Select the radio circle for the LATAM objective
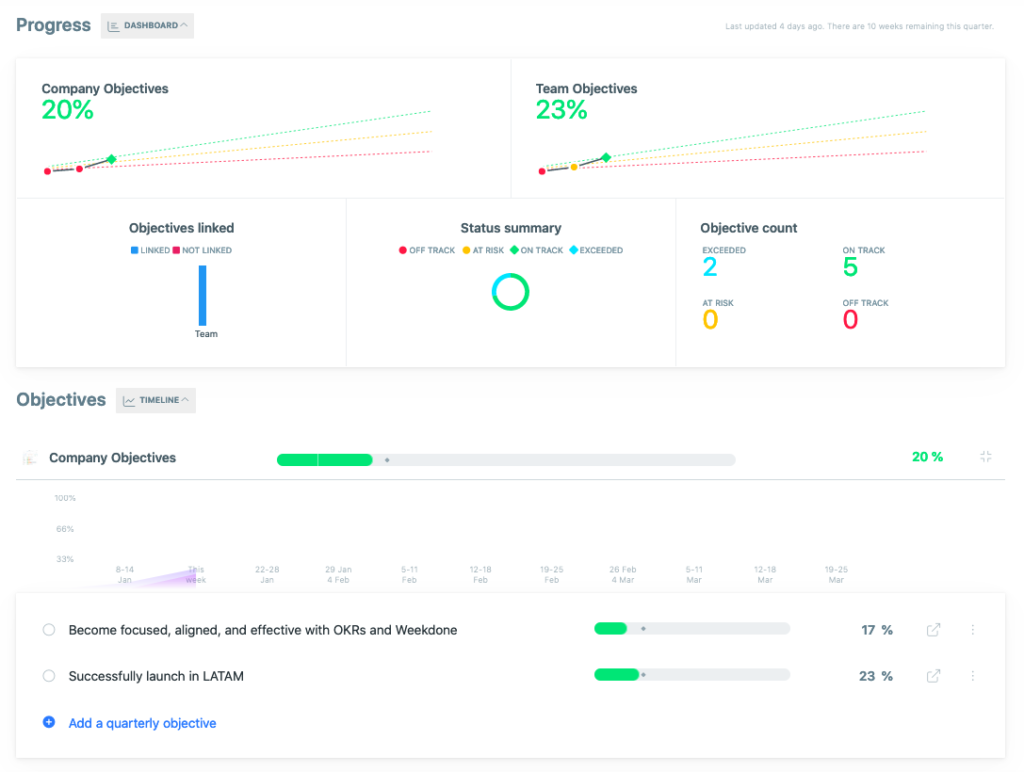 tap(48, 676)
